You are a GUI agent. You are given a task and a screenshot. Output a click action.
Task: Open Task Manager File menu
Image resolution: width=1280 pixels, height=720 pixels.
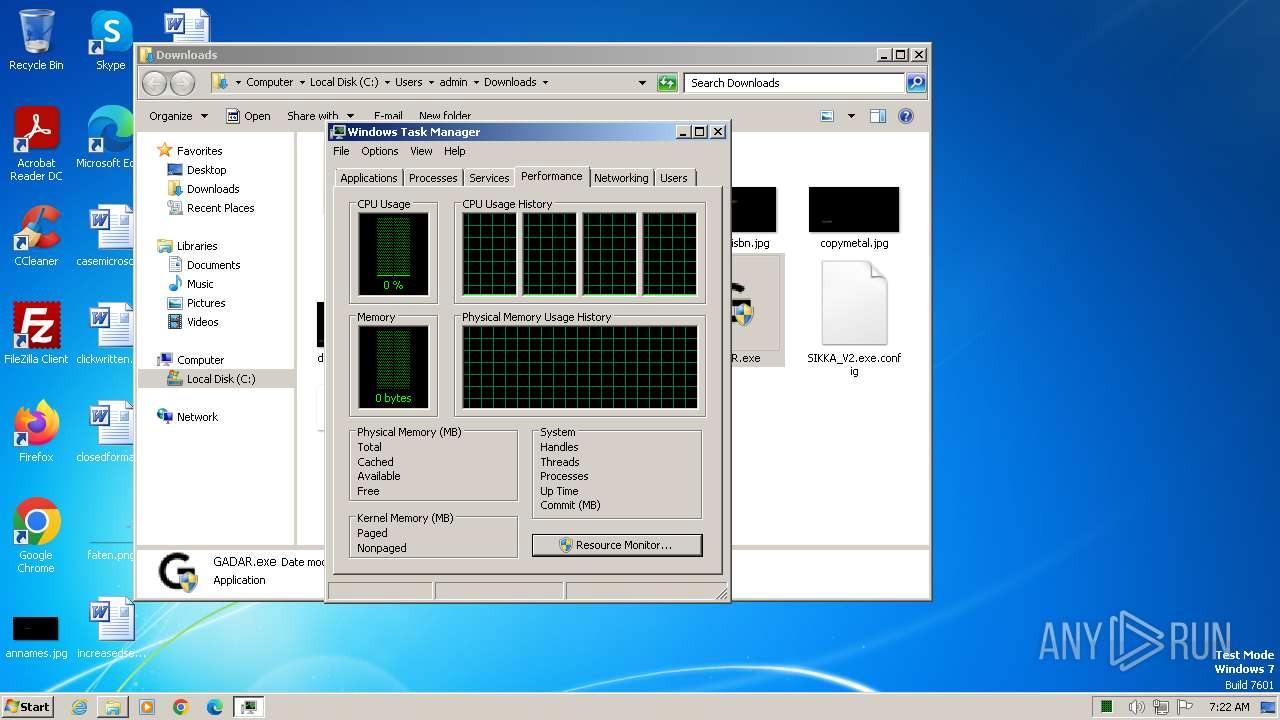(341, 151)
